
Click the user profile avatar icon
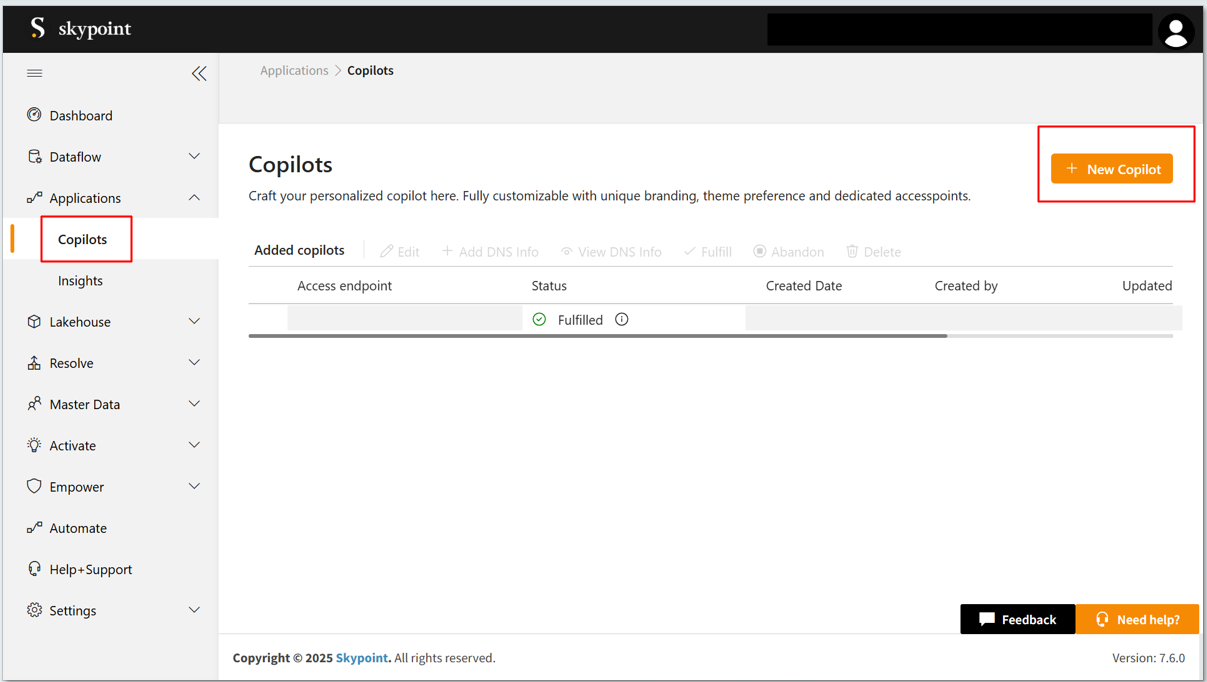tap(1176, 32)
